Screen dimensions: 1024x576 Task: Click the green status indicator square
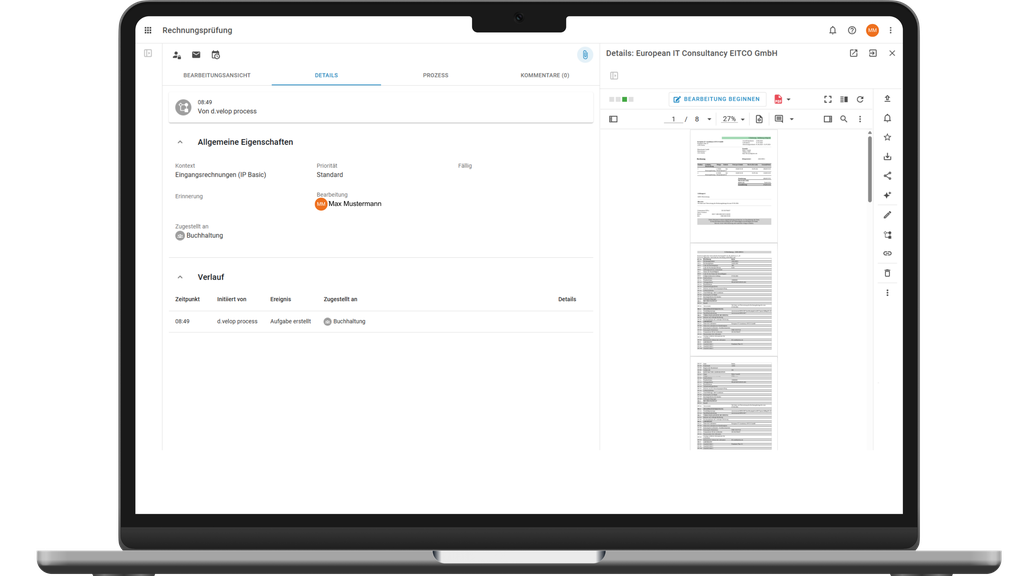click(625, 99)
